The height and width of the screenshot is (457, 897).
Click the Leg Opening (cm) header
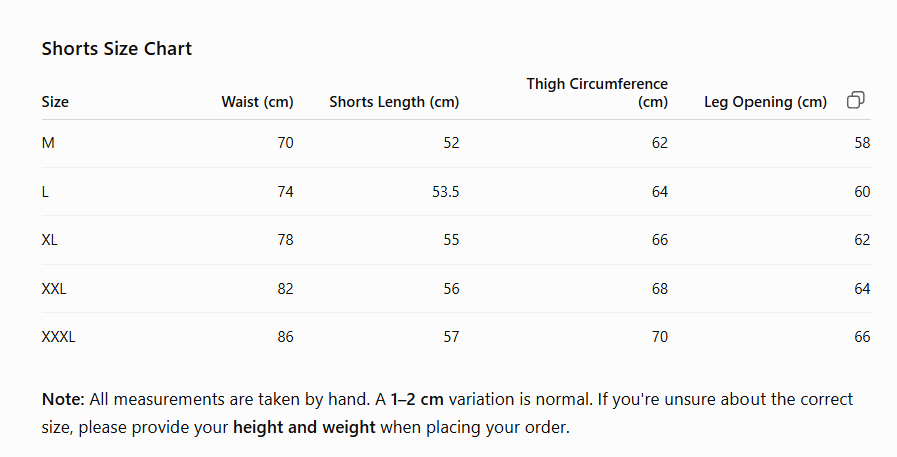point(765,102)
